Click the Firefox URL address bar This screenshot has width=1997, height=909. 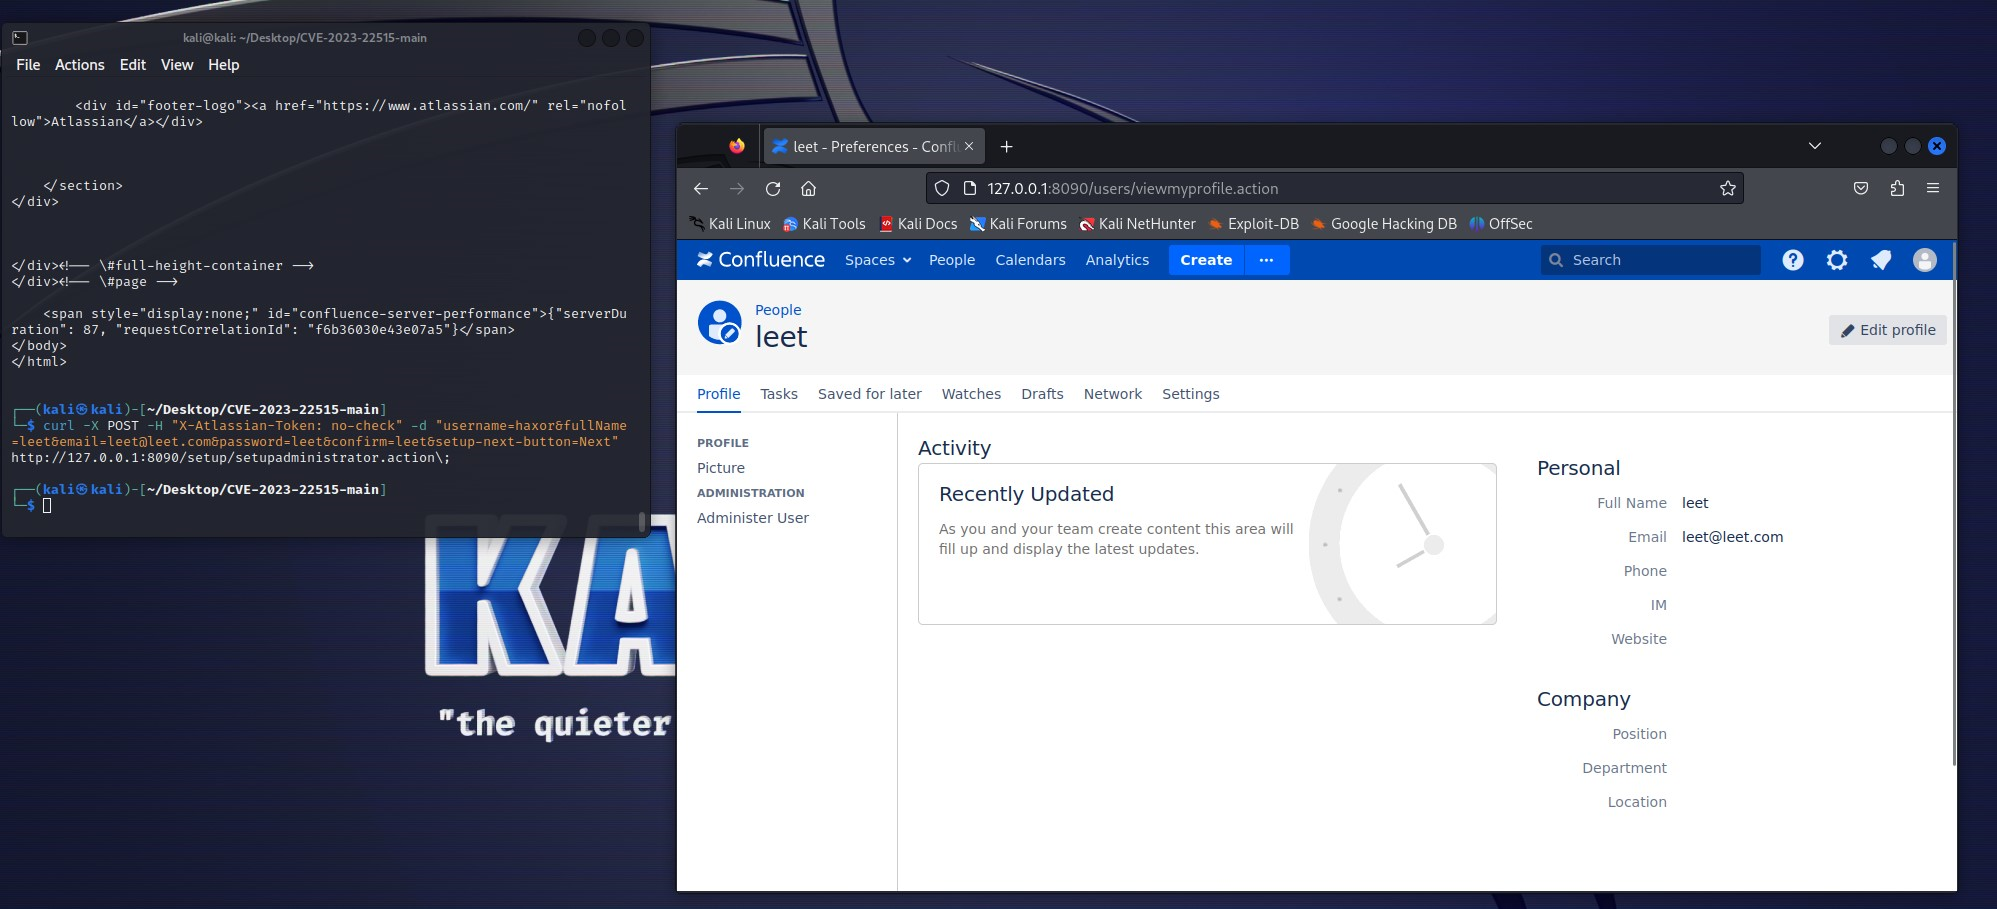[x=1335, y=188]
